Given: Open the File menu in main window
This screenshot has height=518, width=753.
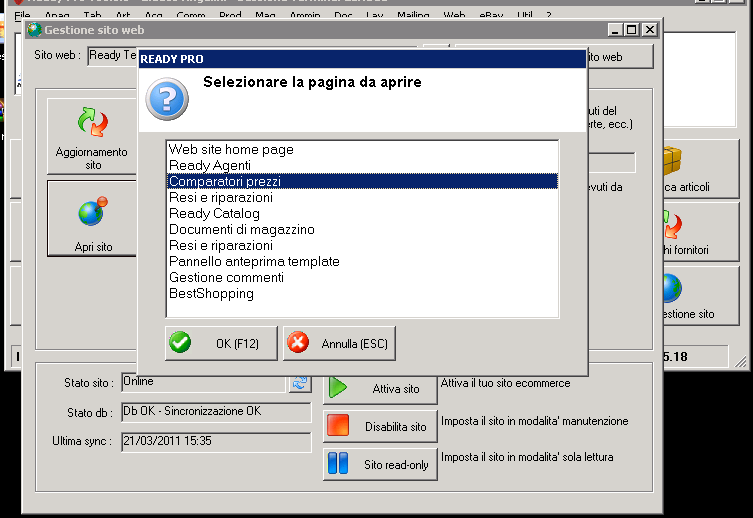Looking at the screenshot, I should coord(22,16).
